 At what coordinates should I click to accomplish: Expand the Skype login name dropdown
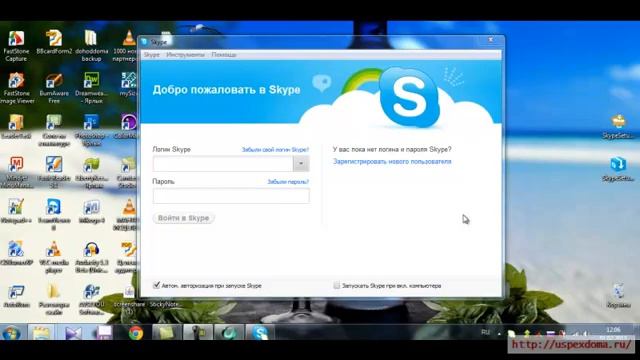tap(301, 164)
